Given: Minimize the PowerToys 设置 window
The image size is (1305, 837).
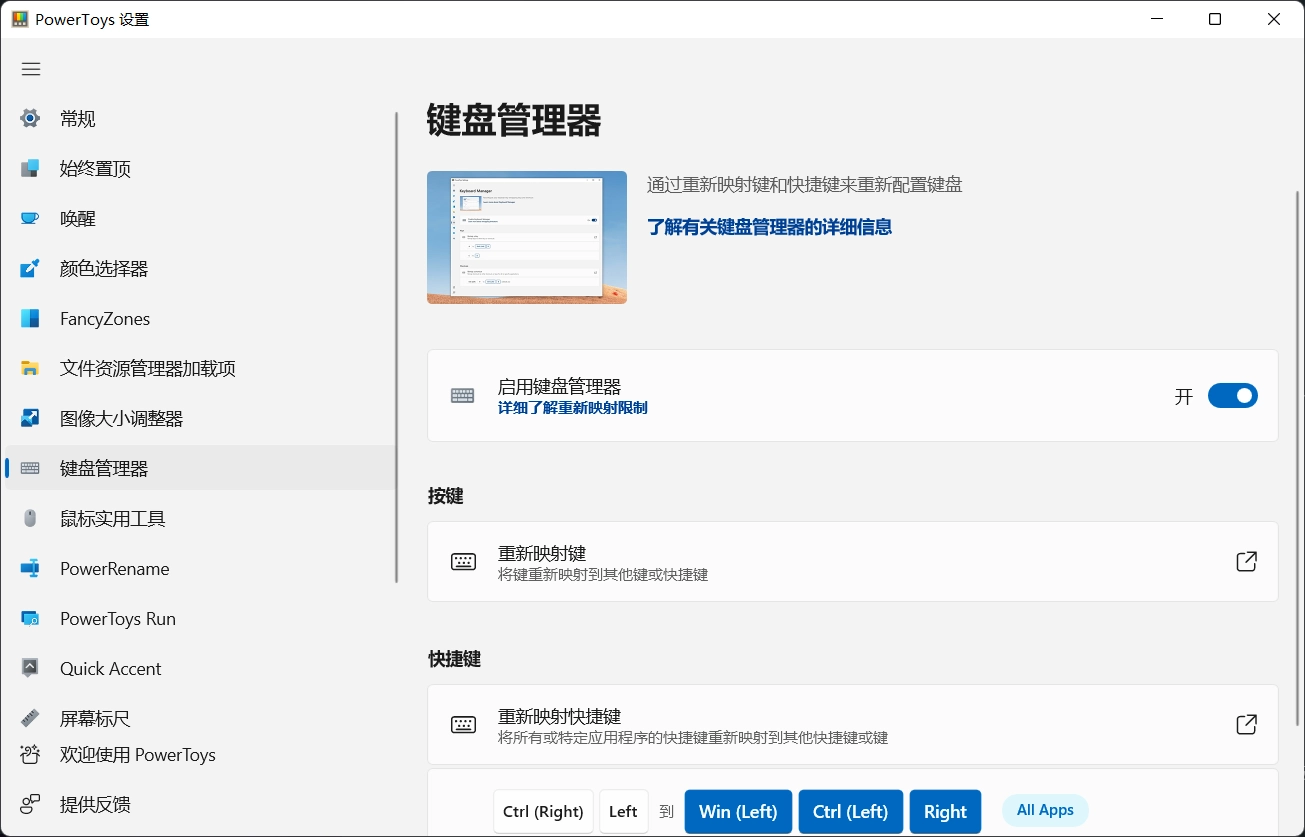Looking at the screenshot, I should (x=1156, y=19).
